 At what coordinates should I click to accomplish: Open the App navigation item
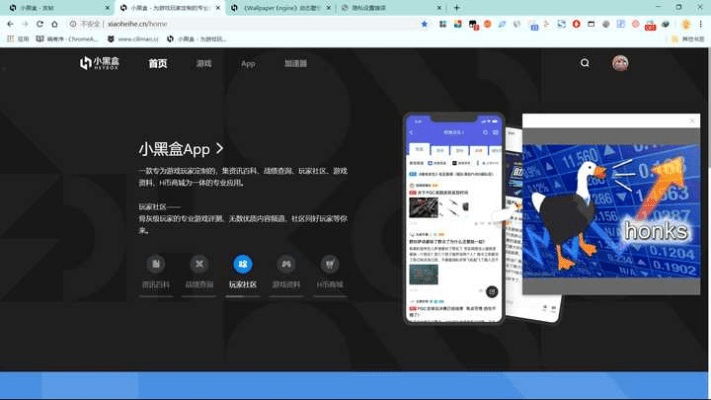point(248,63)
